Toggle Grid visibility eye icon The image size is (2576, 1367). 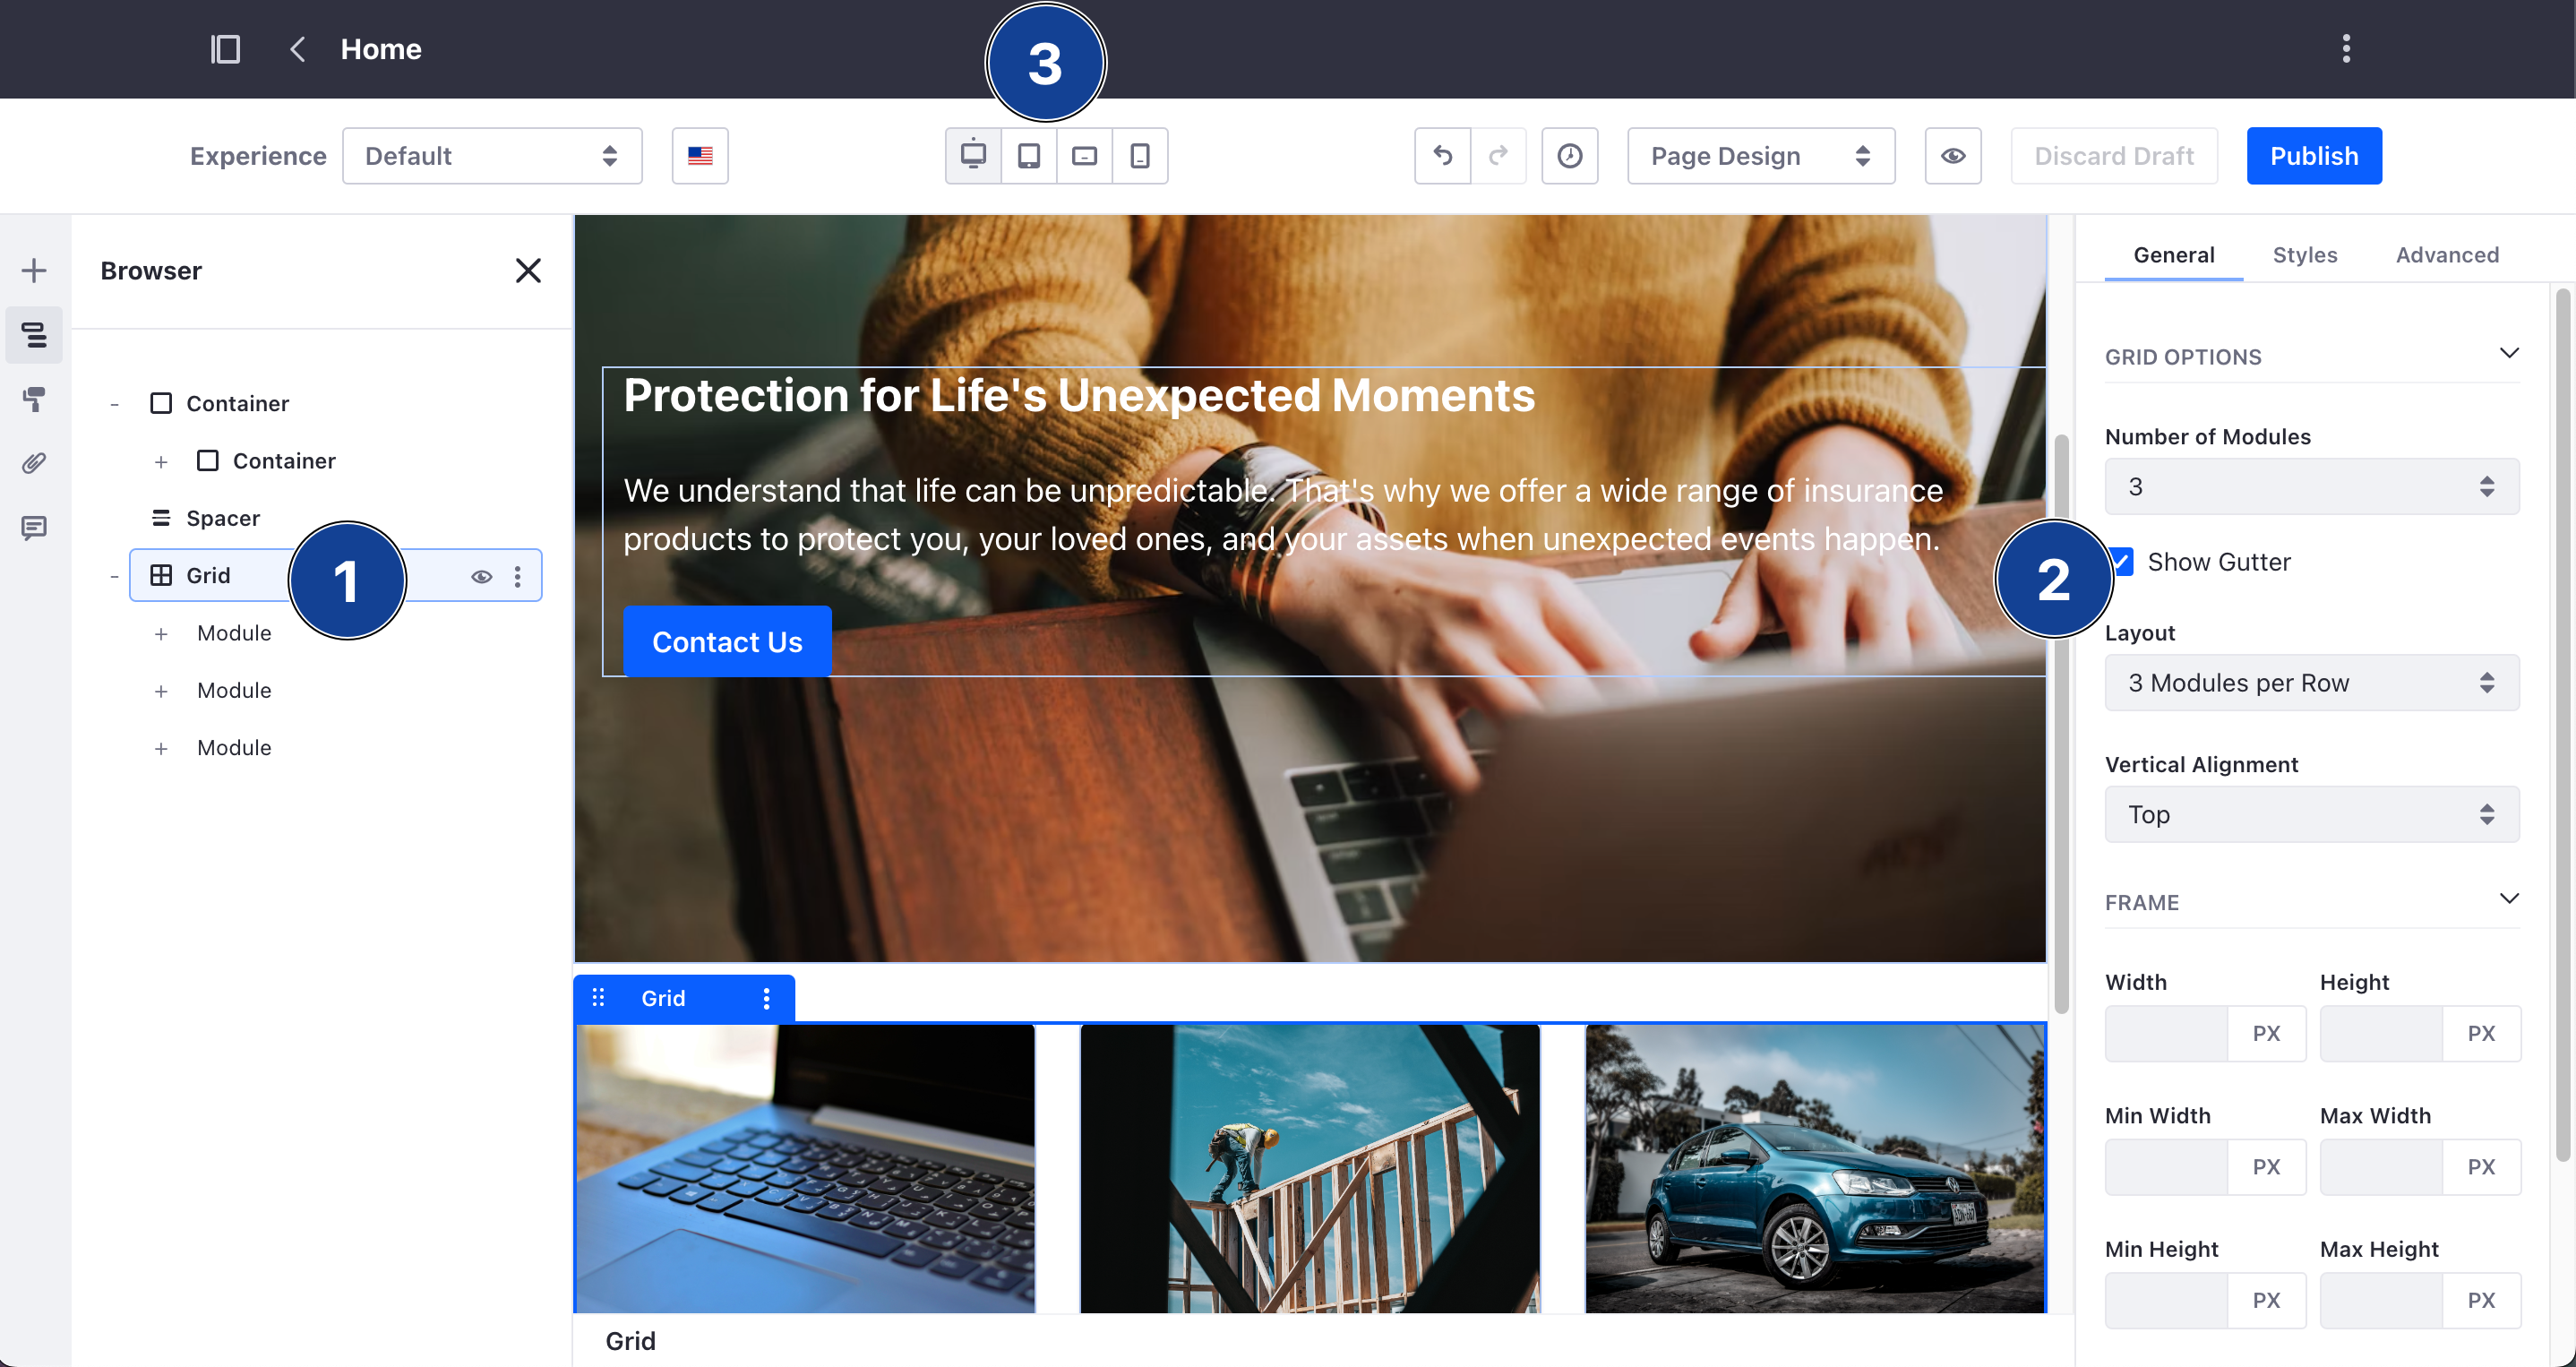(x=478, y=576)
